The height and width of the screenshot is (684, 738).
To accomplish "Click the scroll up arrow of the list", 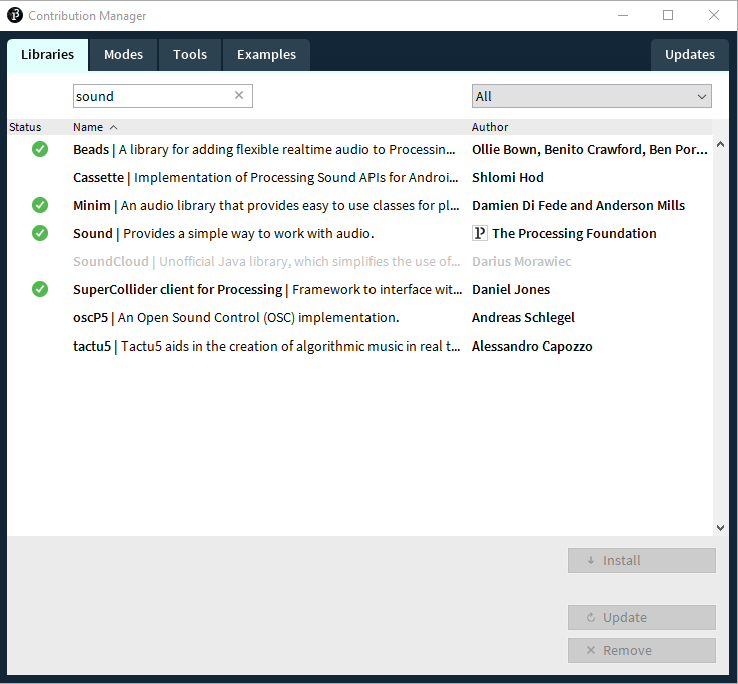I will coord(720,145).
